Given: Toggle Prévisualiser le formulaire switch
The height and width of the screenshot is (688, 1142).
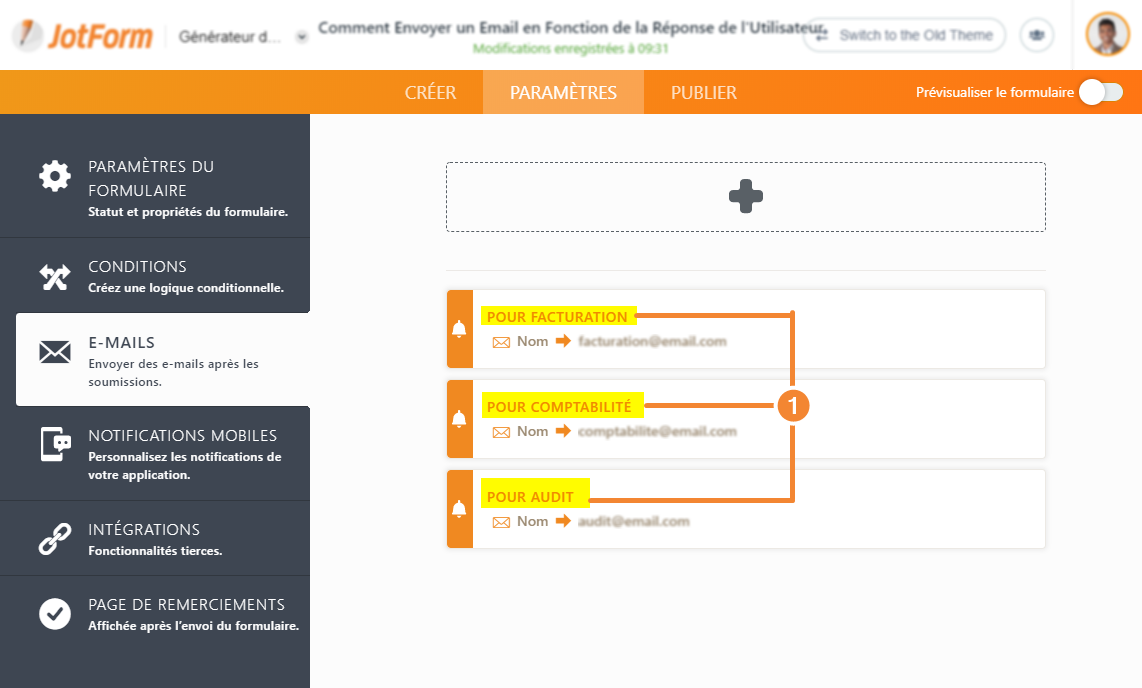Looking at the screenshot, I should click(1100, 92).
